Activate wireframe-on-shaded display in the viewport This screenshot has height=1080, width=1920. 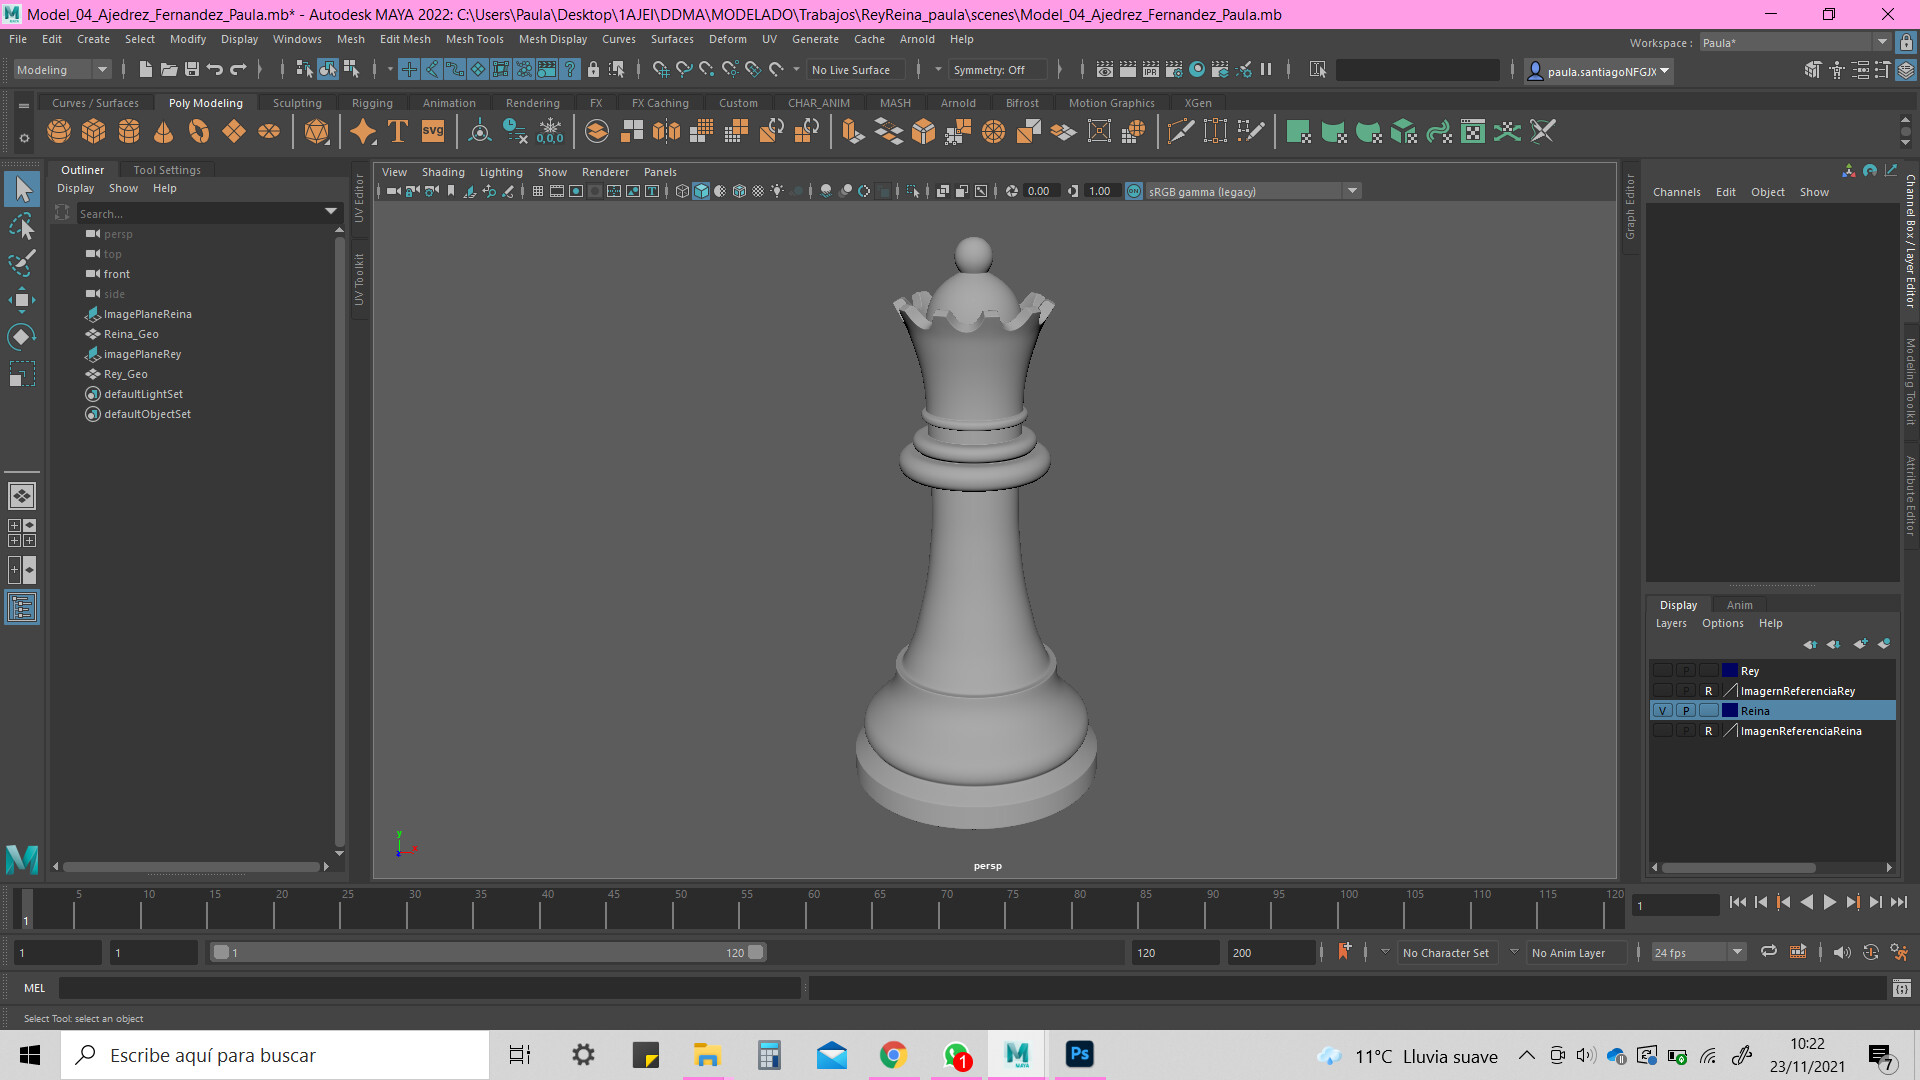pyautogui.click(x=739, y=191)
